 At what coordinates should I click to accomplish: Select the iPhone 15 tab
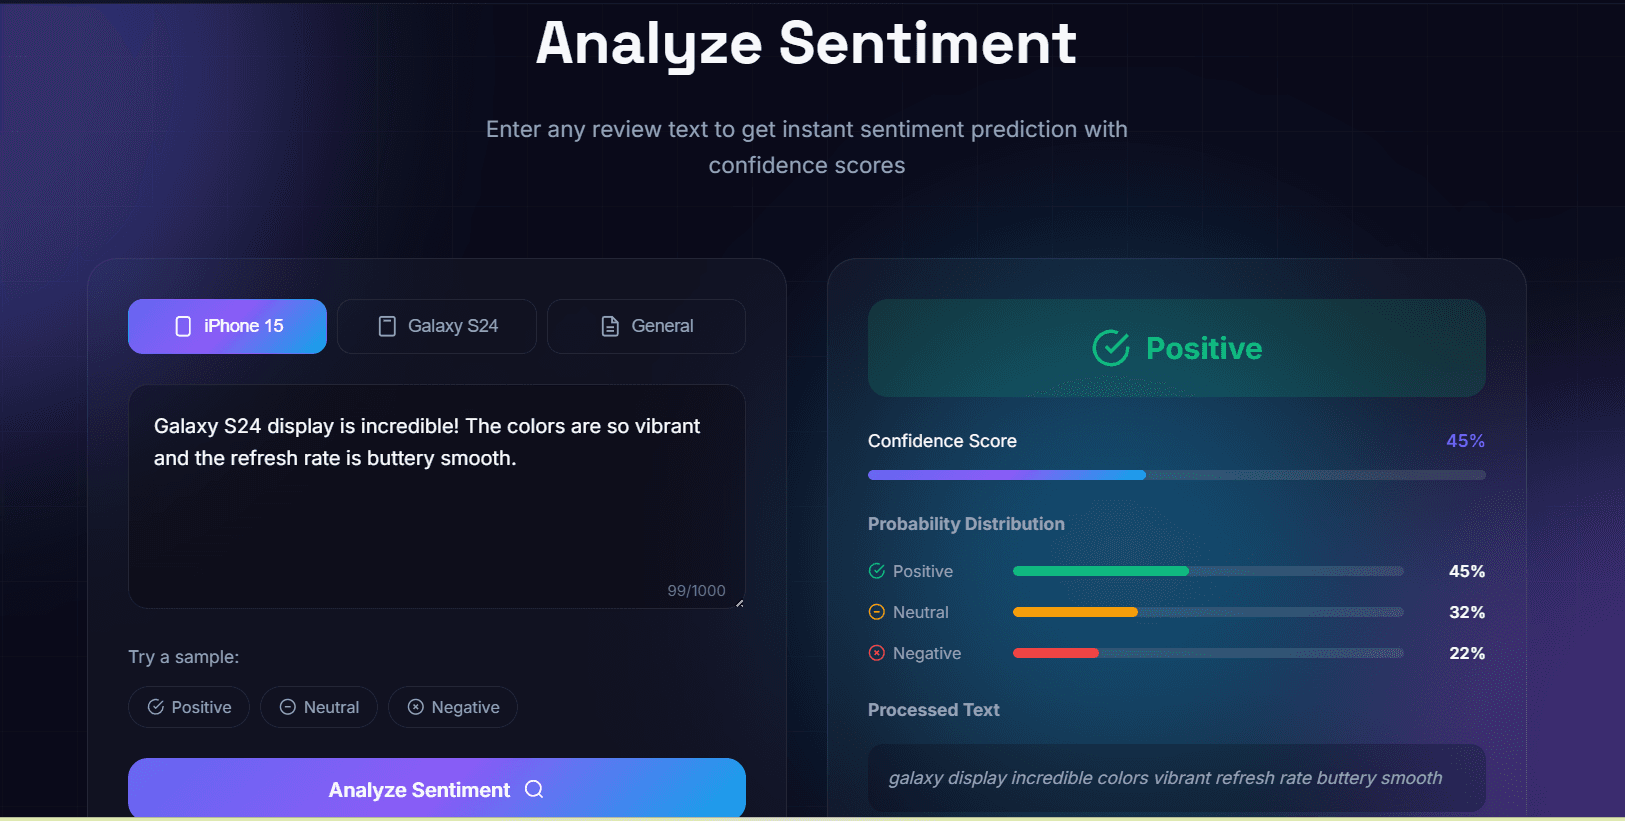tap(227, 325)
